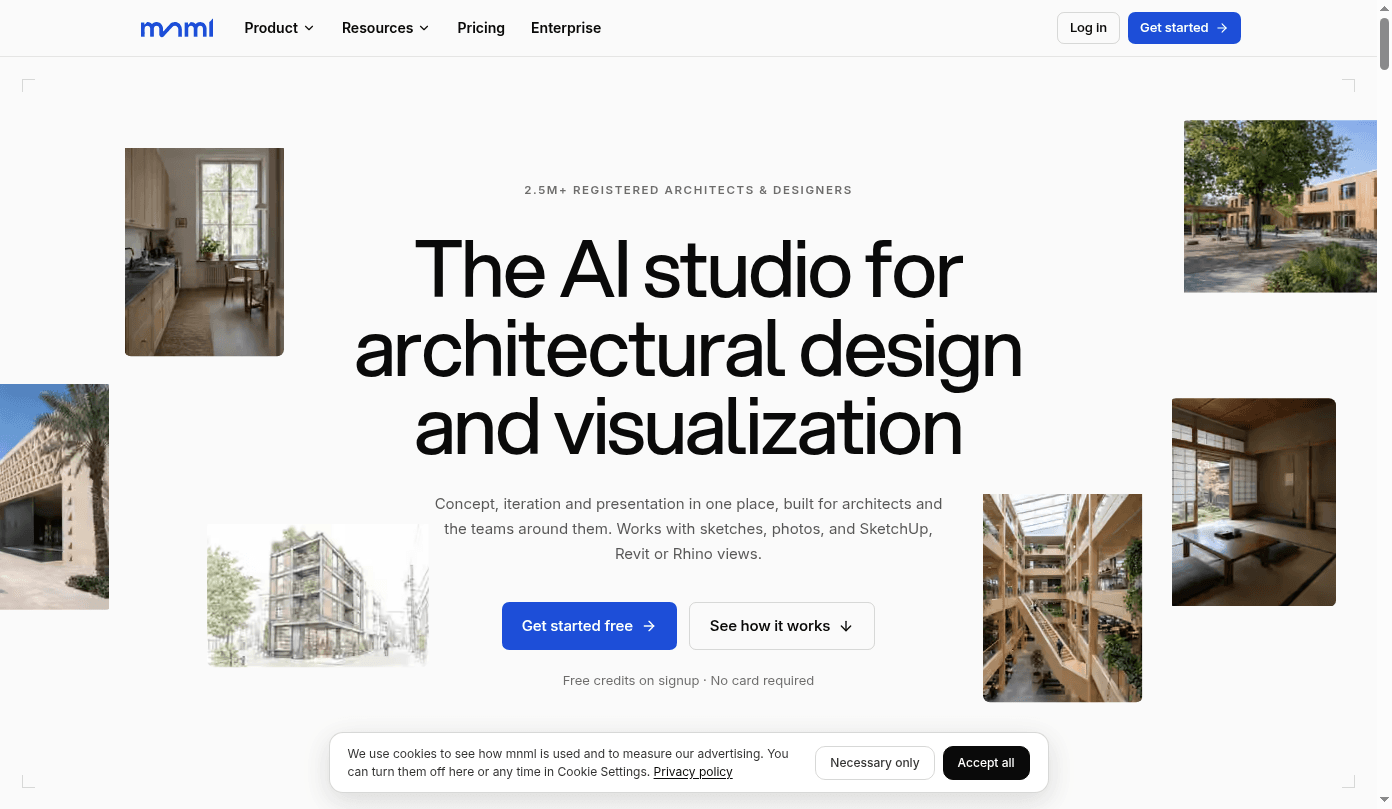This screenshot has width=1392, height=809.
Task: Open the palm tree facade image
Action: (x=54, y=497)
